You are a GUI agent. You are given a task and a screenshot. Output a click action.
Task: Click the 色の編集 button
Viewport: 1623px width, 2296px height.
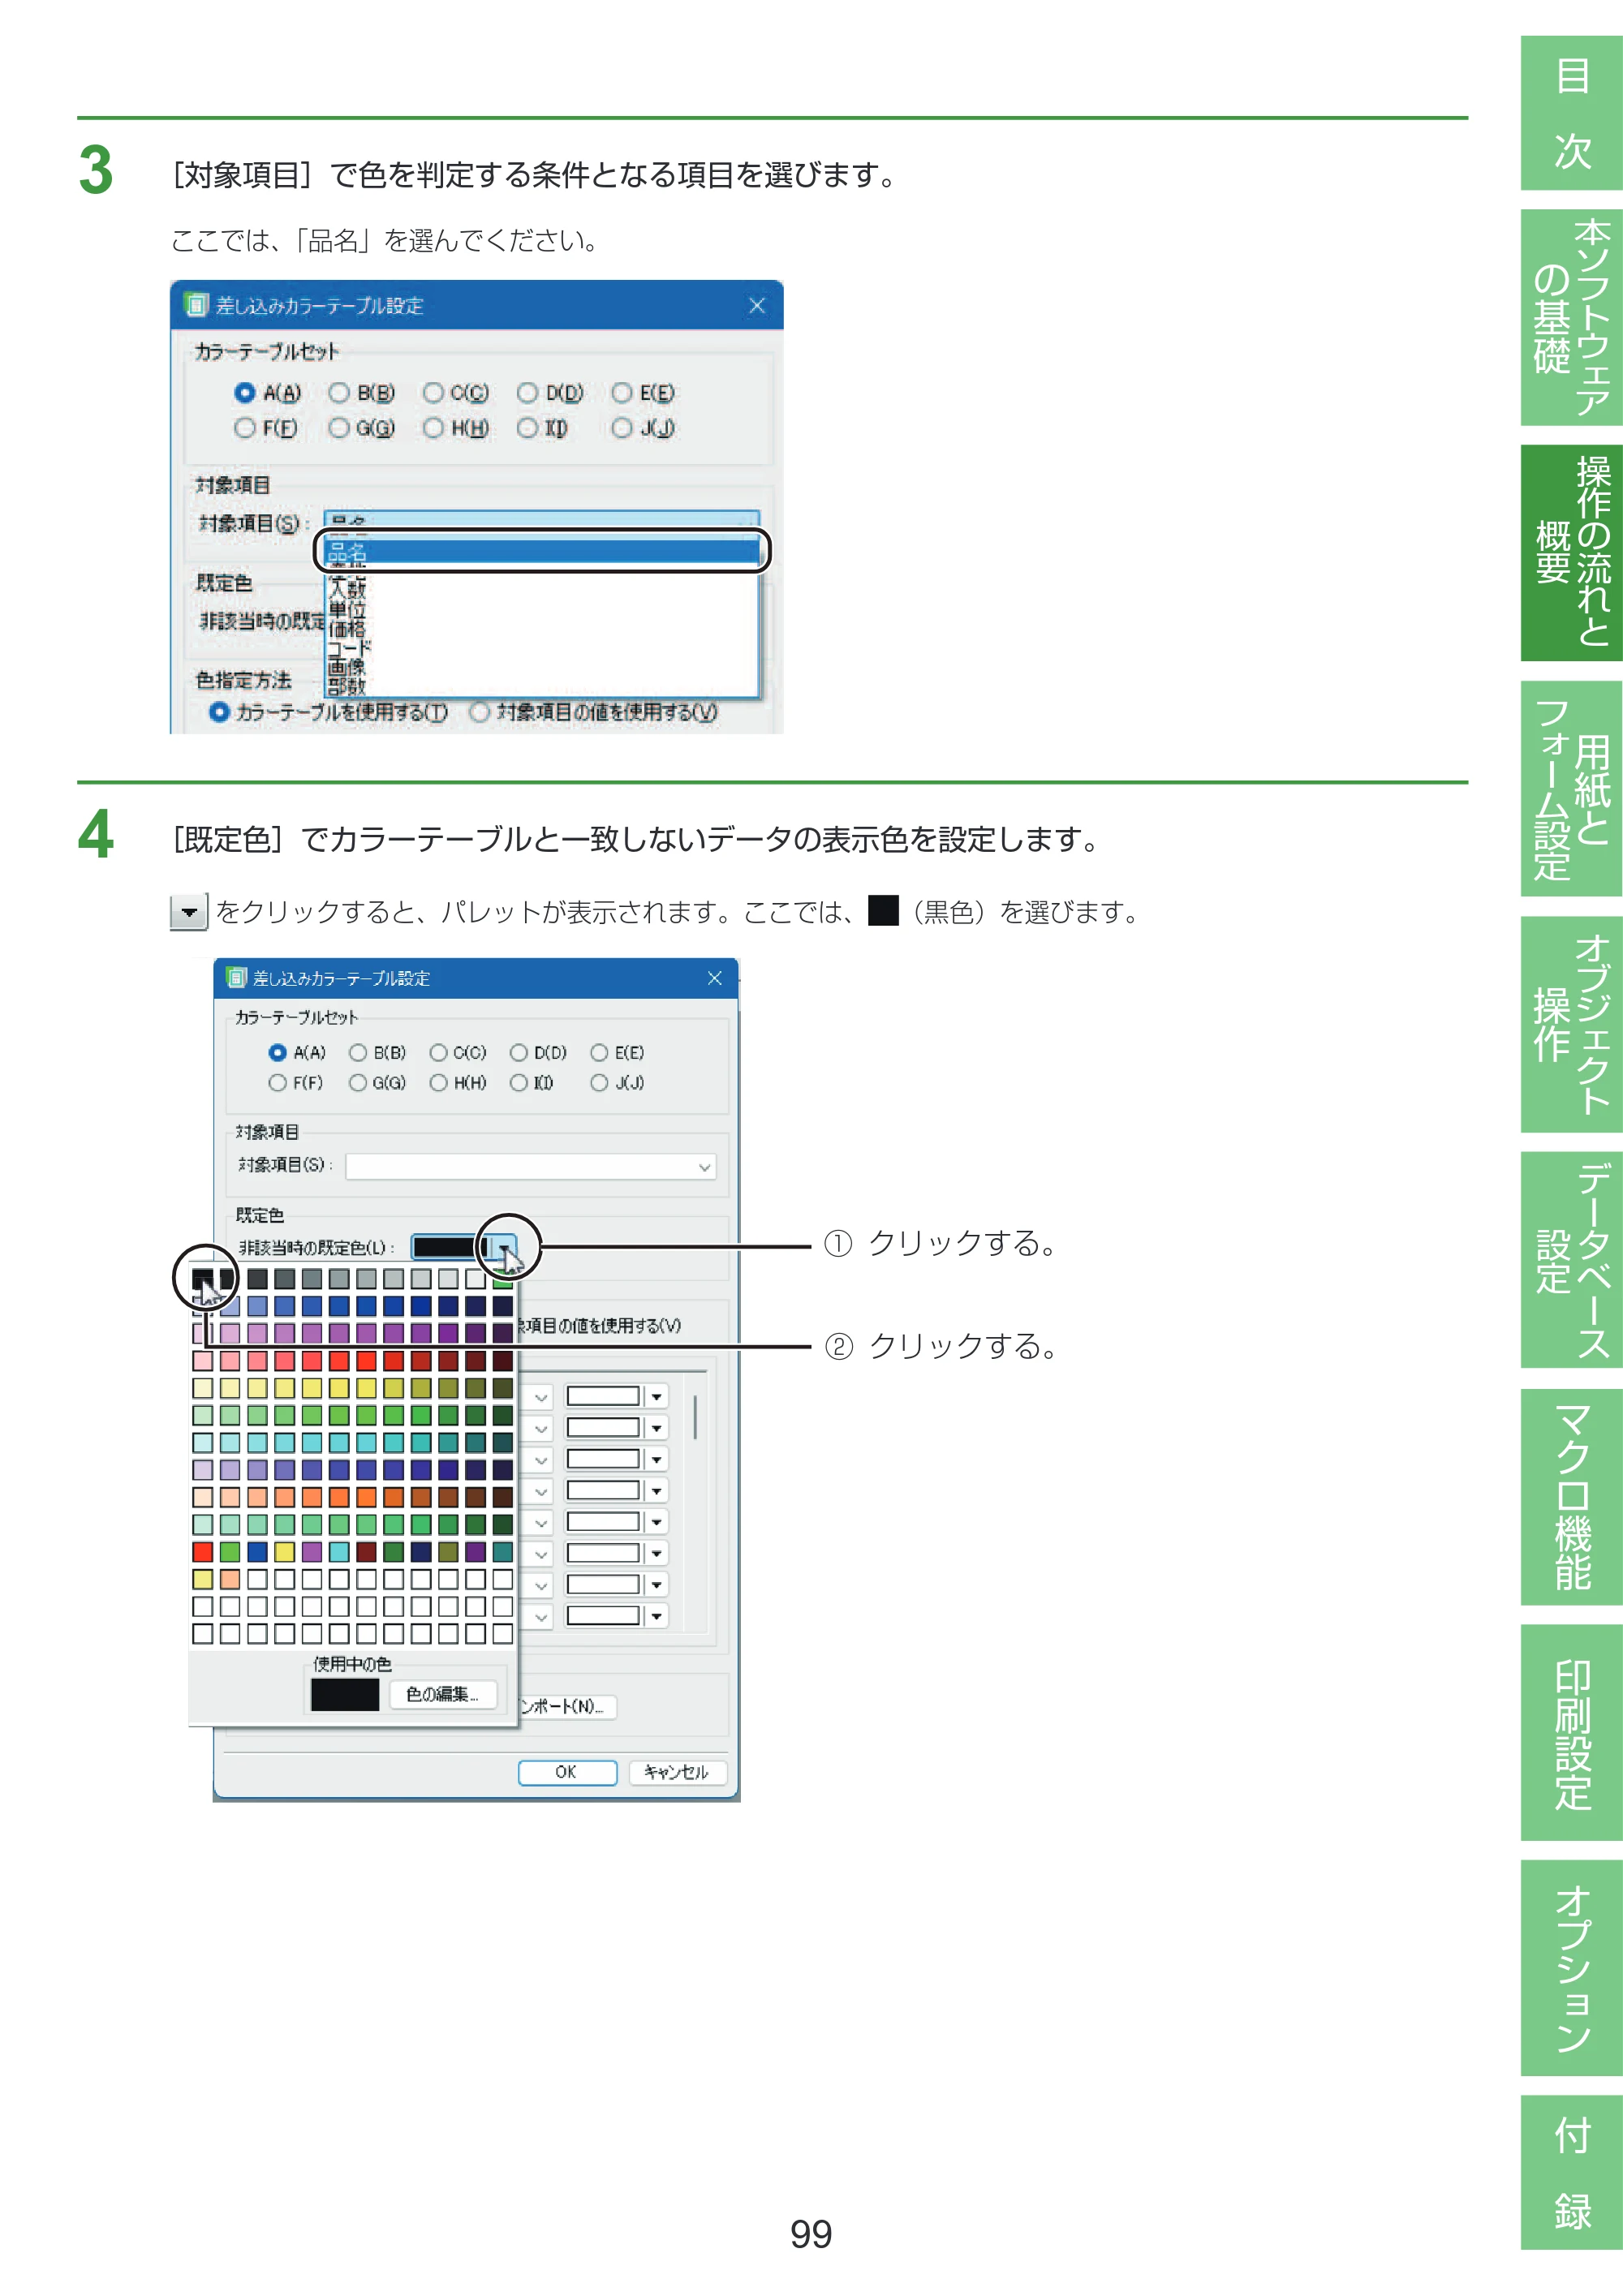[442, 1694]
